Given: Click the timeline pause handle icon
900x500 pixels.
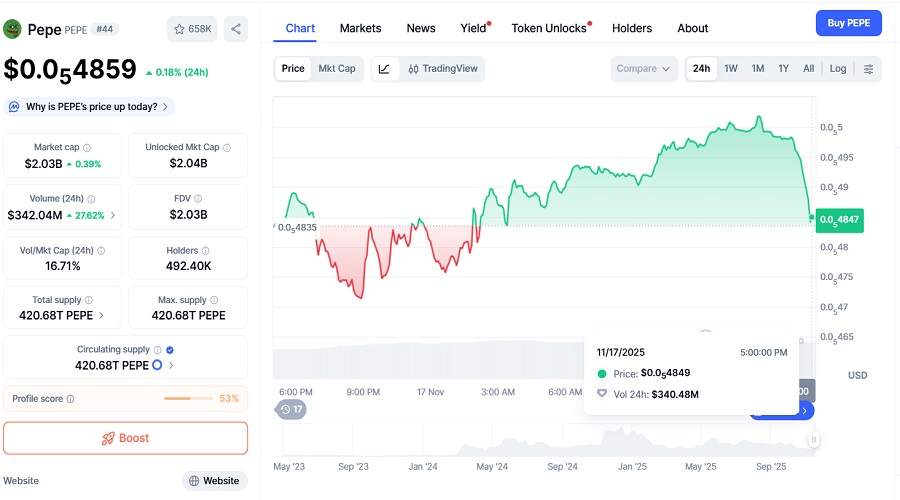Looking at the screenshot, I should coord(814,440).
